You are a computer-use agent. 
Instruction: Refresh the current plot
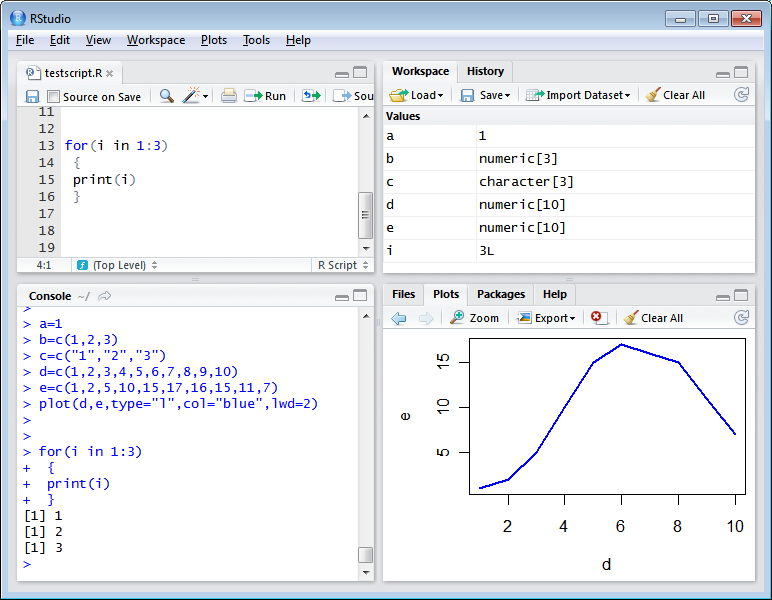pos(741,317)
